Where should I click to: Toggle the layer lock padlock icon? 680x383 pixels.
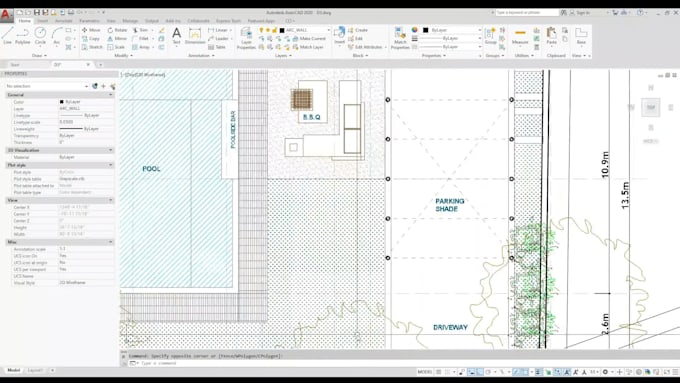[x=275, y=30]
